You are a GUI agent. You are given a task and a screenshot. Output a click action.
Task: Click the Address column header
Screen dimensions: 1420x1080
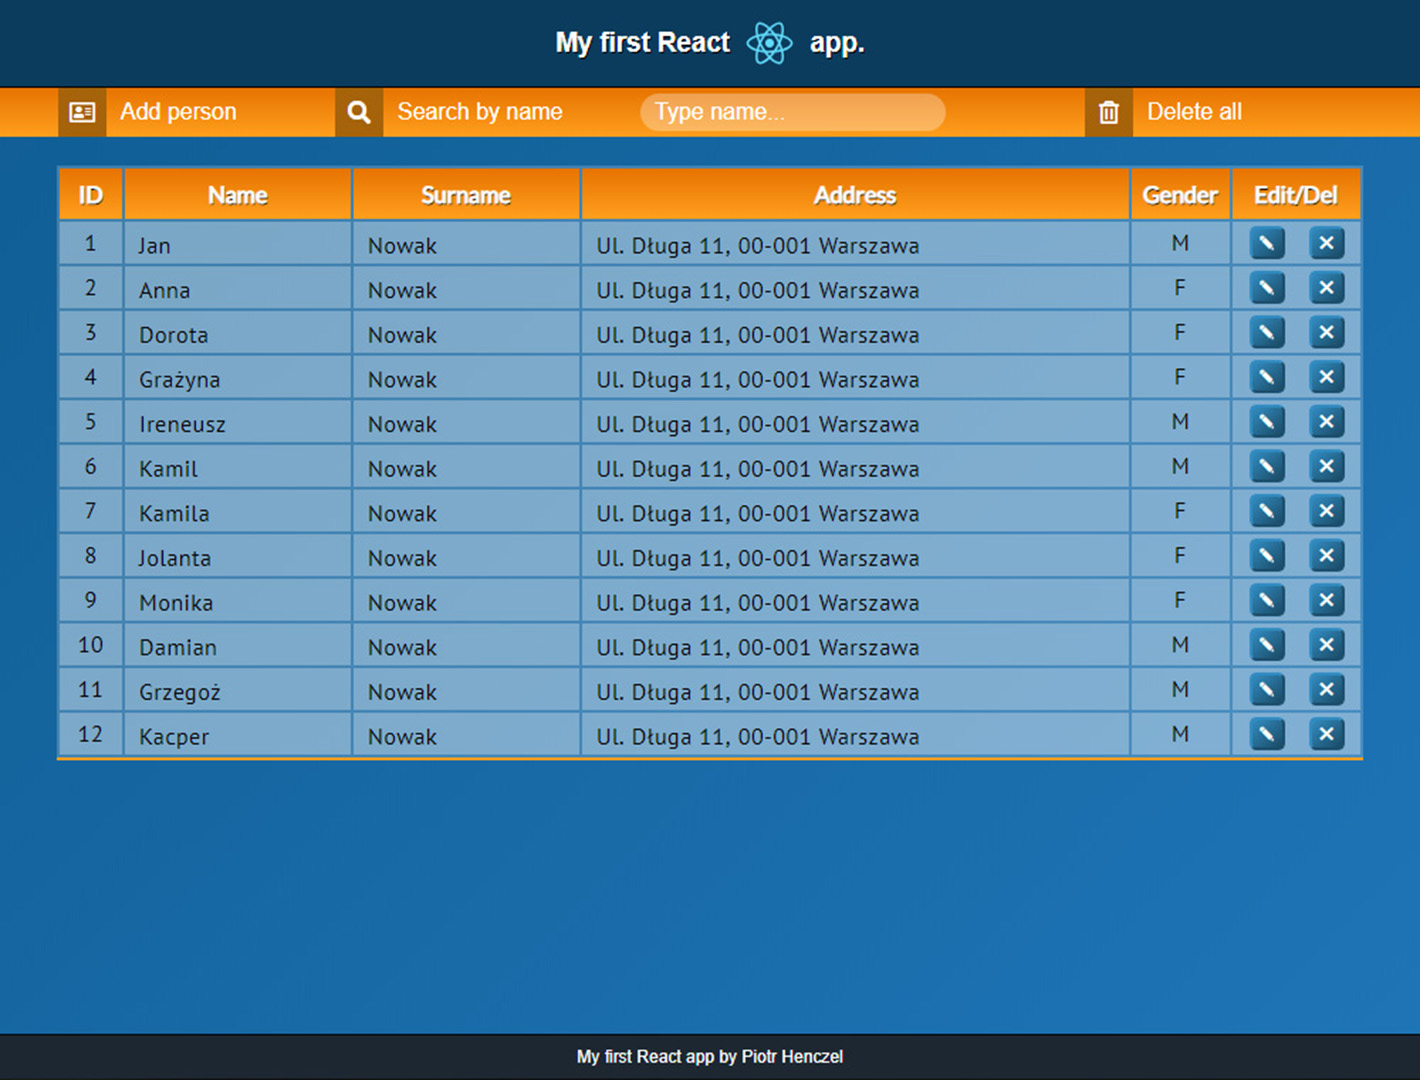pos(855,195)
